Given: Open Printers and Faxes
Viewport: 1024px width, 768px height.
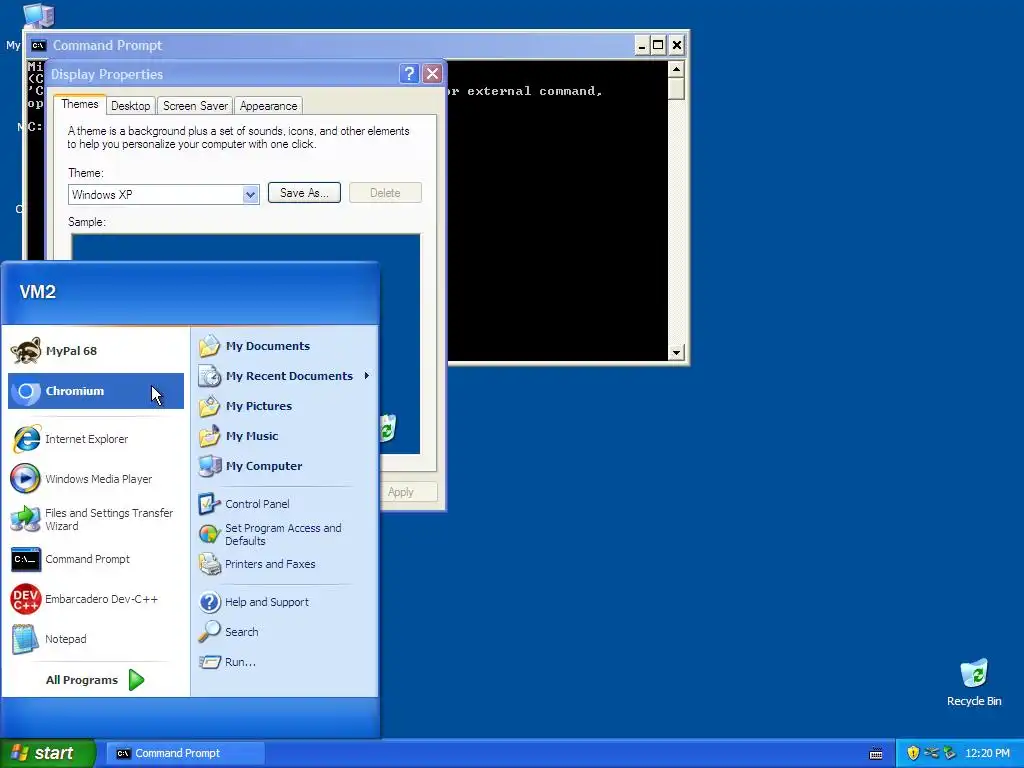Looking at the screenshot, I should (285, 564).
